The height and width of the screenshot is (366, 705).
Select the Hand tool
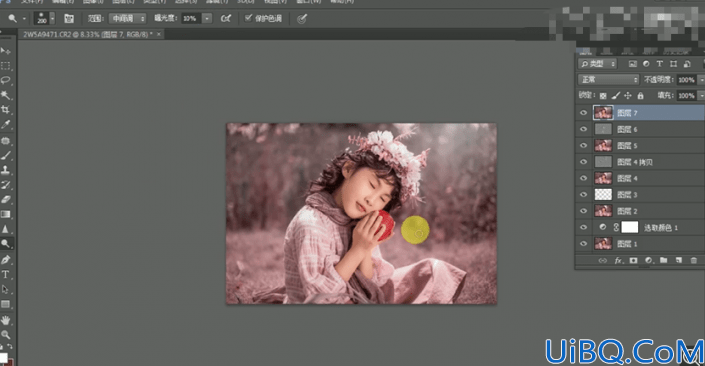pyautogui.click(x=5, y=320)
